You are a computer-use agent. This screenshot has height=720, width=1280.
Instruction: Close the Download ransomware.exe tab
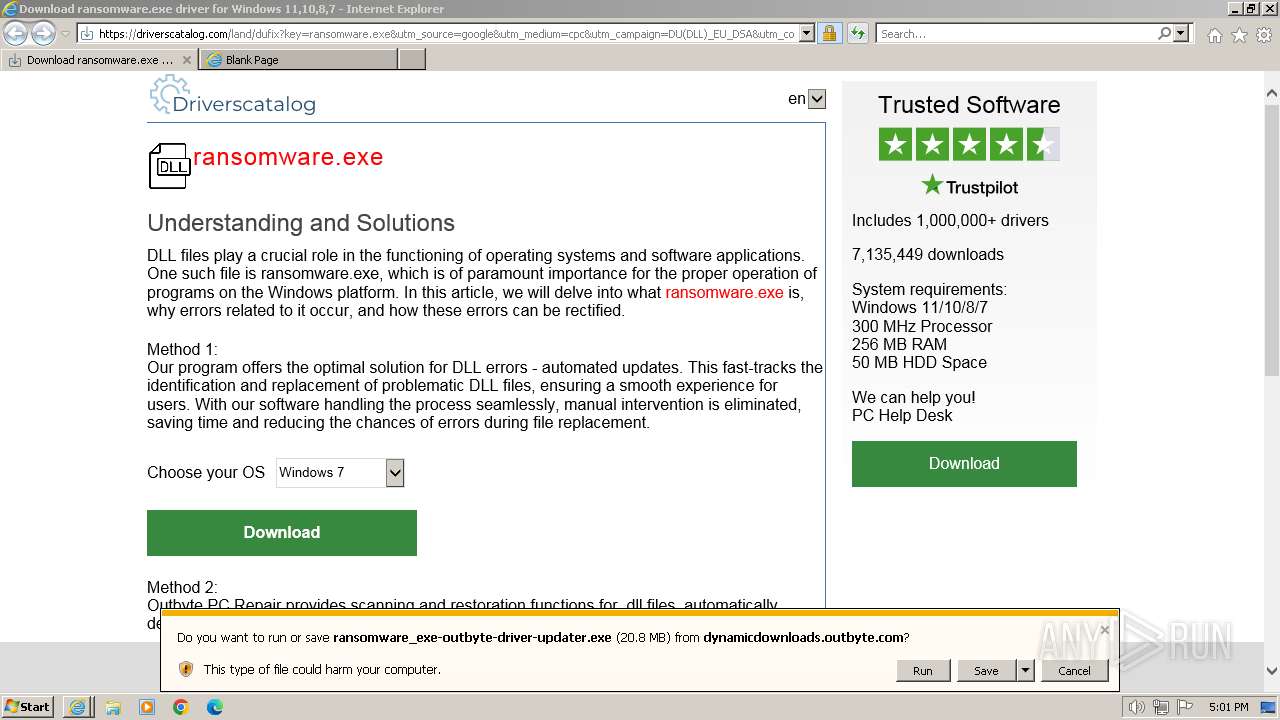[x=186, y=60]
